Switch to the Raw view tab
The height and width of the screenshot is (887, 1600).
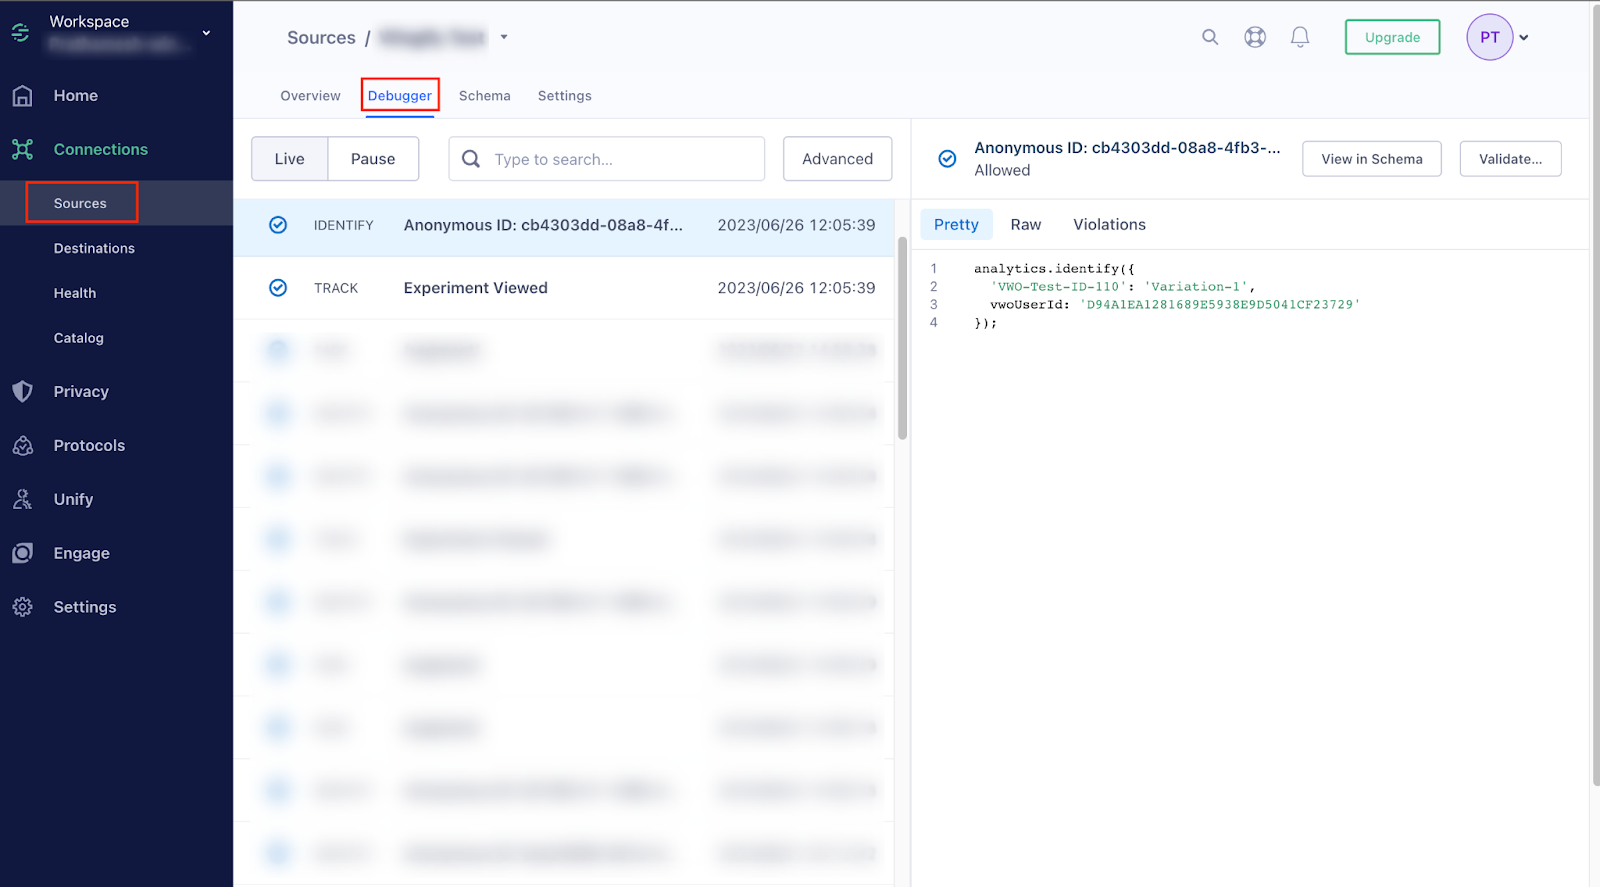pos(1026,224)
